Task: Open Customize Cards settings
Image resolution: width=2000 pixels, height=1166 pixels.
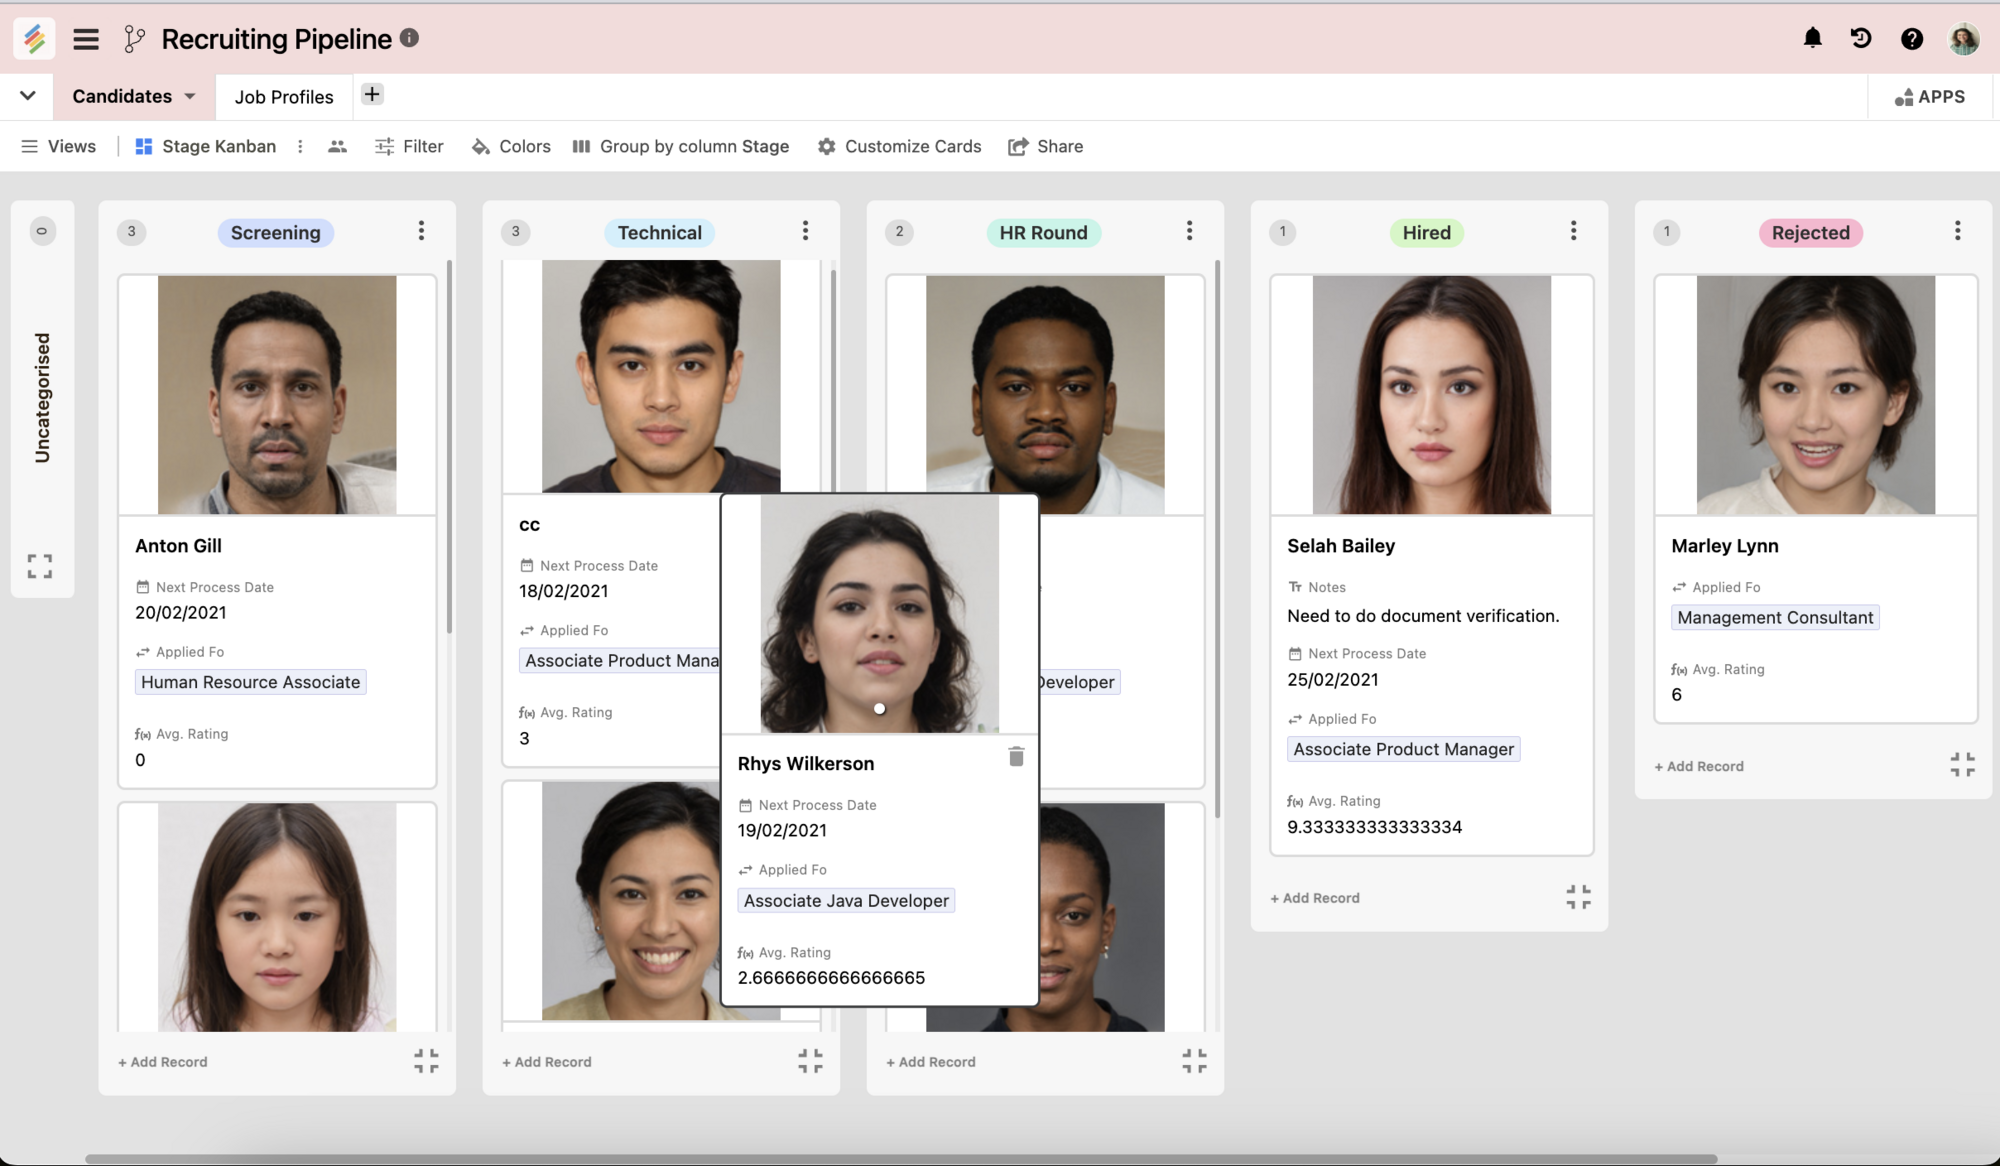Action: (898, 146)
